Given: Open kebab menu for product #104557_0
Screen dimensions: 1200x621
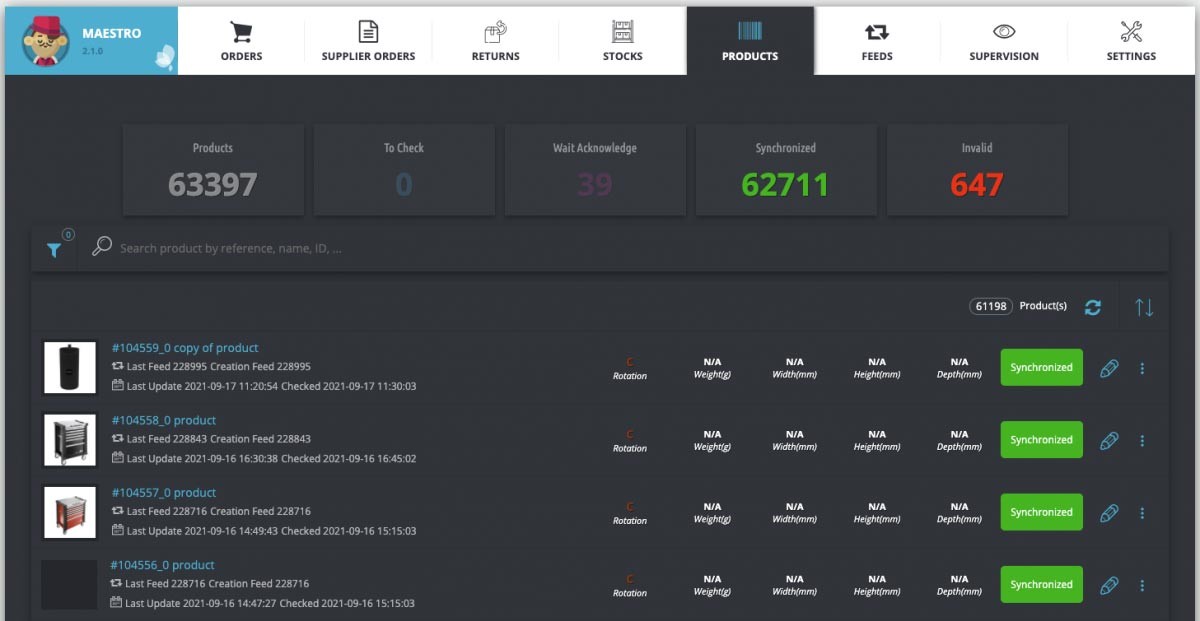Looking at the screenshot, I should pos(1142,513).
